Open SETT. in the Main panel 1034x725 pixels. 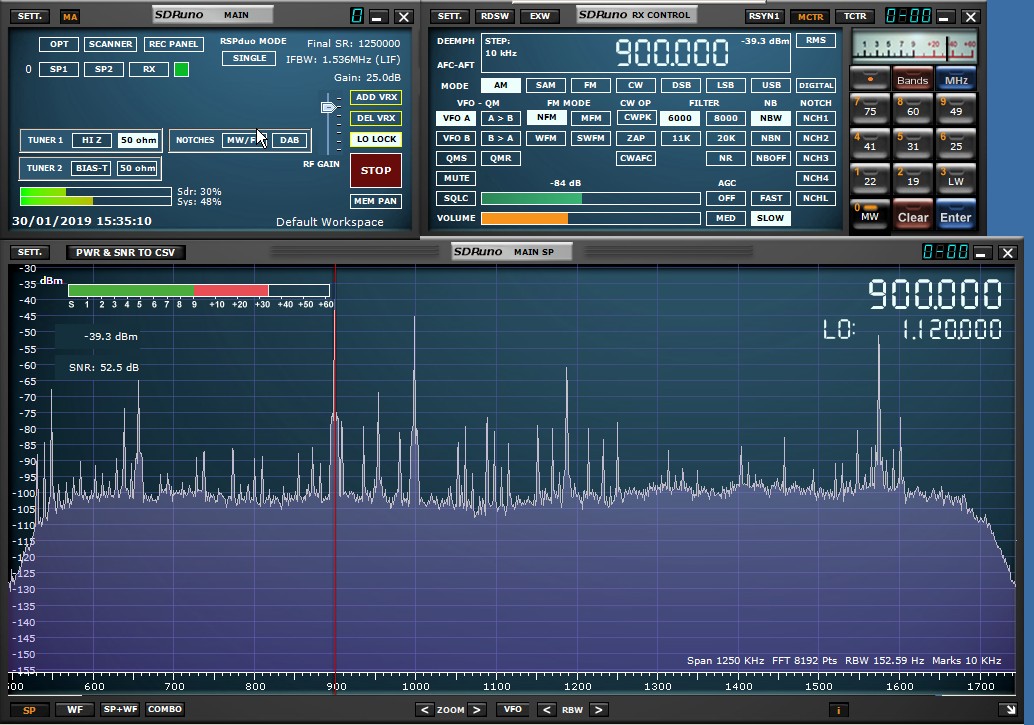pyautogui.click(x=30, y=16)
